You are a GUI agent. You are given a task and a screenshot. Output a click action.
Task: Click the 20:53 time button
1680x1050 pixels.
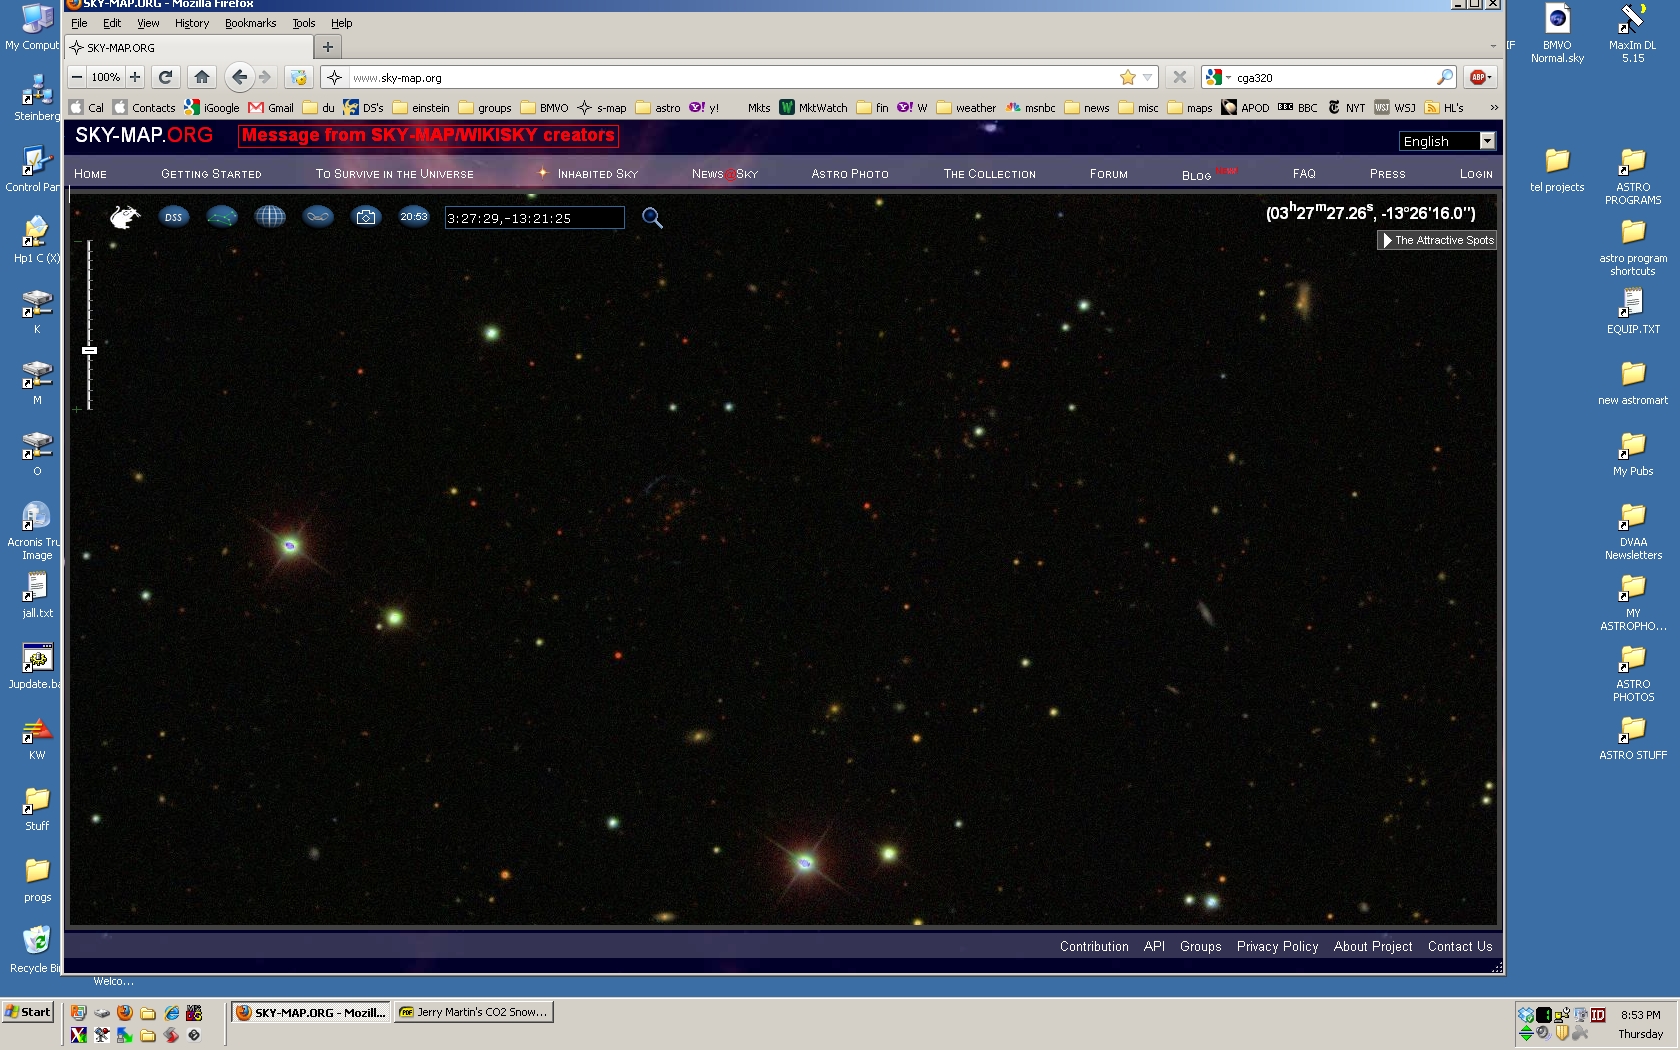(414, 216)
